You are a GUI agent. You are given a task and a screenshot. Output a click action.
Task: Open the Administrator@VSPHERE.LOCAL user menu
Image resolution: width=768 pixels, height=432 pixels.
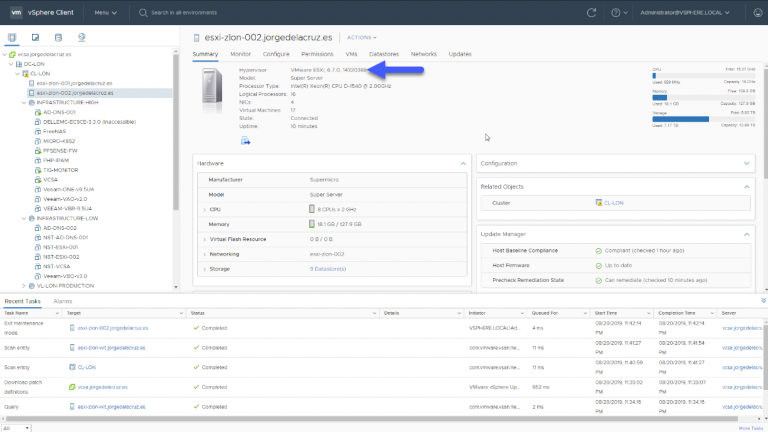click(x=685, y=13)
